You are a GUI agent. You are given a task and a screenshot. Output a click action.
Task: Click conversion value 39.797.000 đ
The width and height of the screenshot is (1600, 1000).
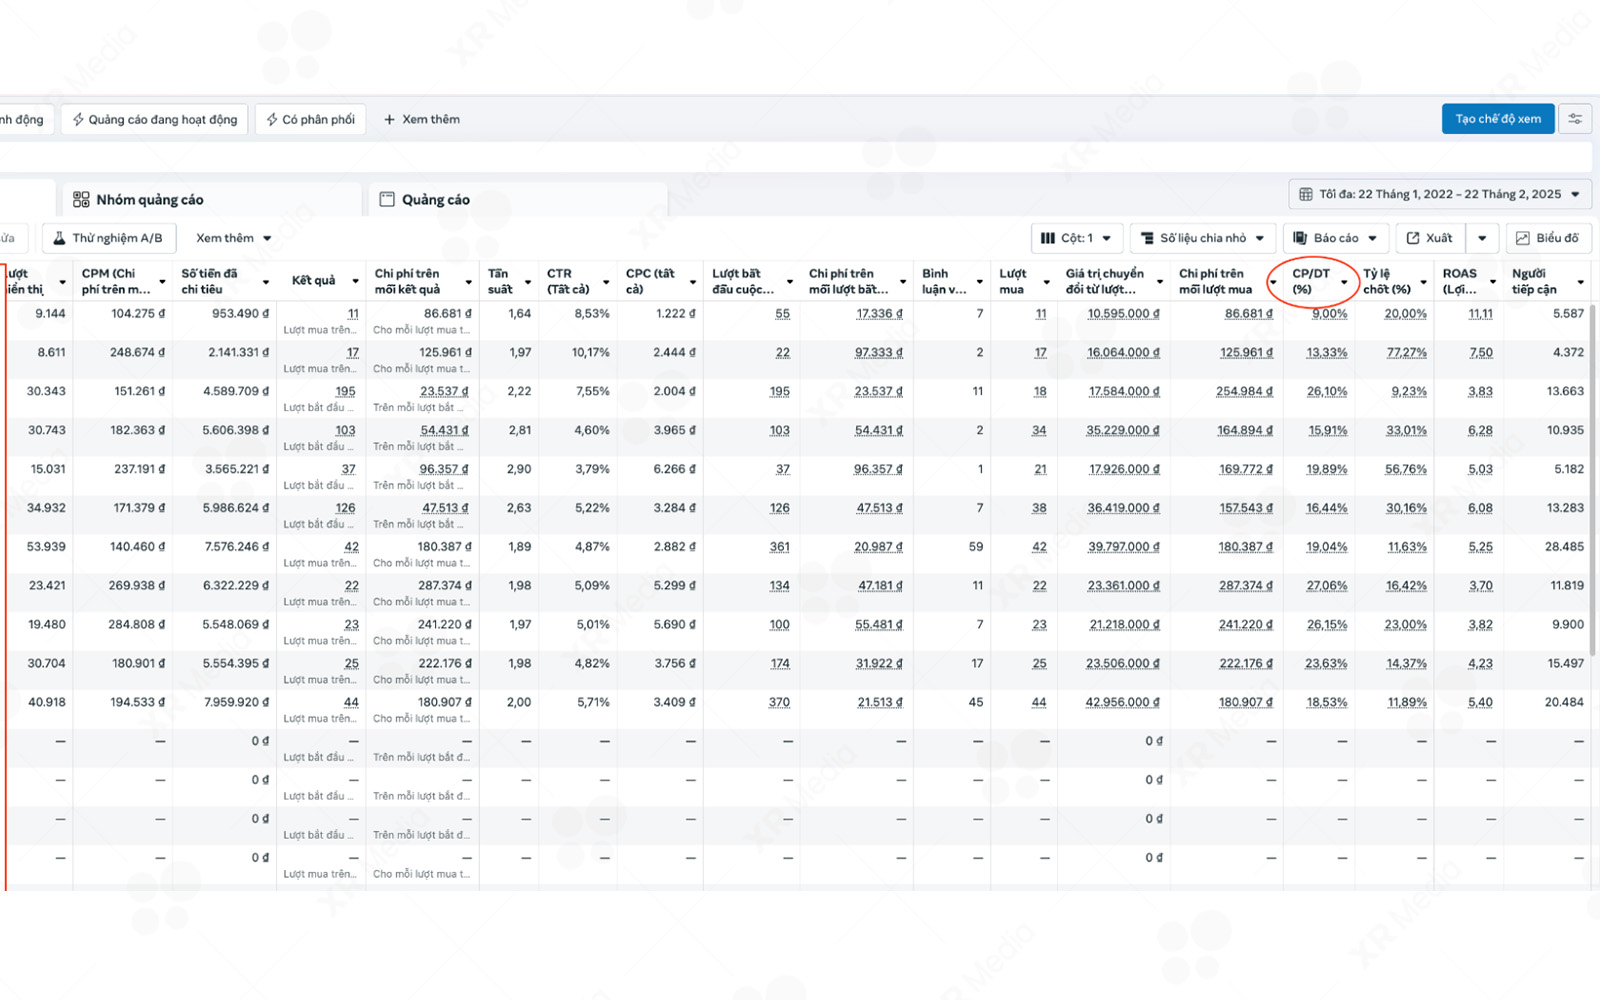click(x=1124, y=548)
